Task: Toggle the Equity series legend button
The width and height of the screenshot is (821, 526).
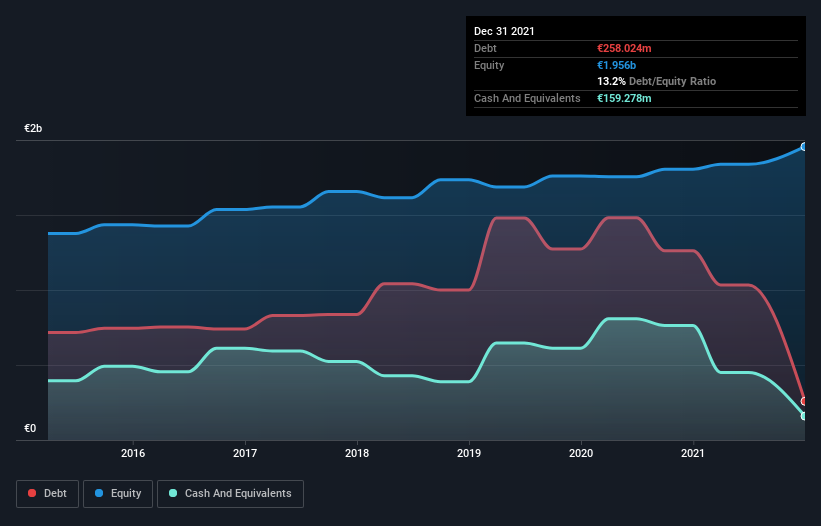Action: [x=118, y=494]
